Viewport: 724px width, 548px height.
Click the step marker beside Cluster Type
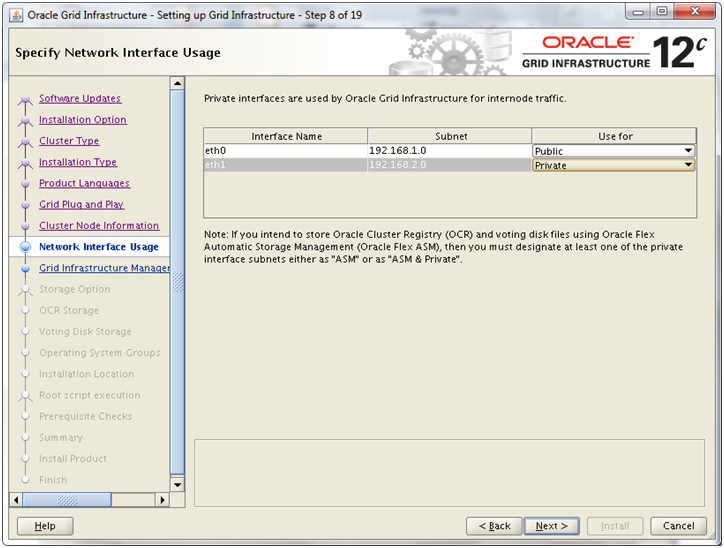pyautogui.click(x=25, y=141)
